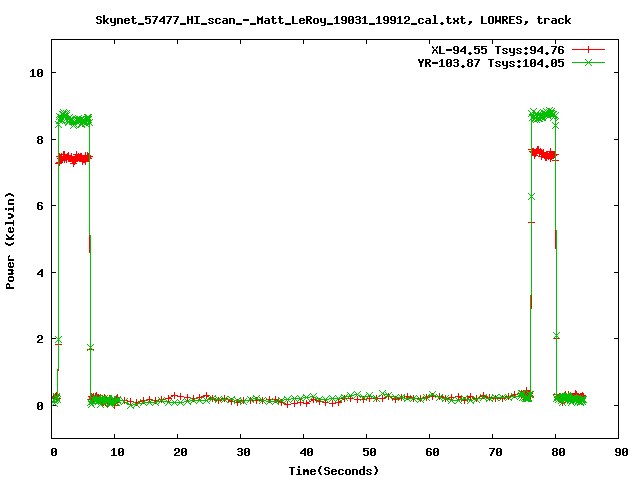Click the plot title with the Skynet filename
The height and width of the screenshot is (480, 640).
click(333, 20)
